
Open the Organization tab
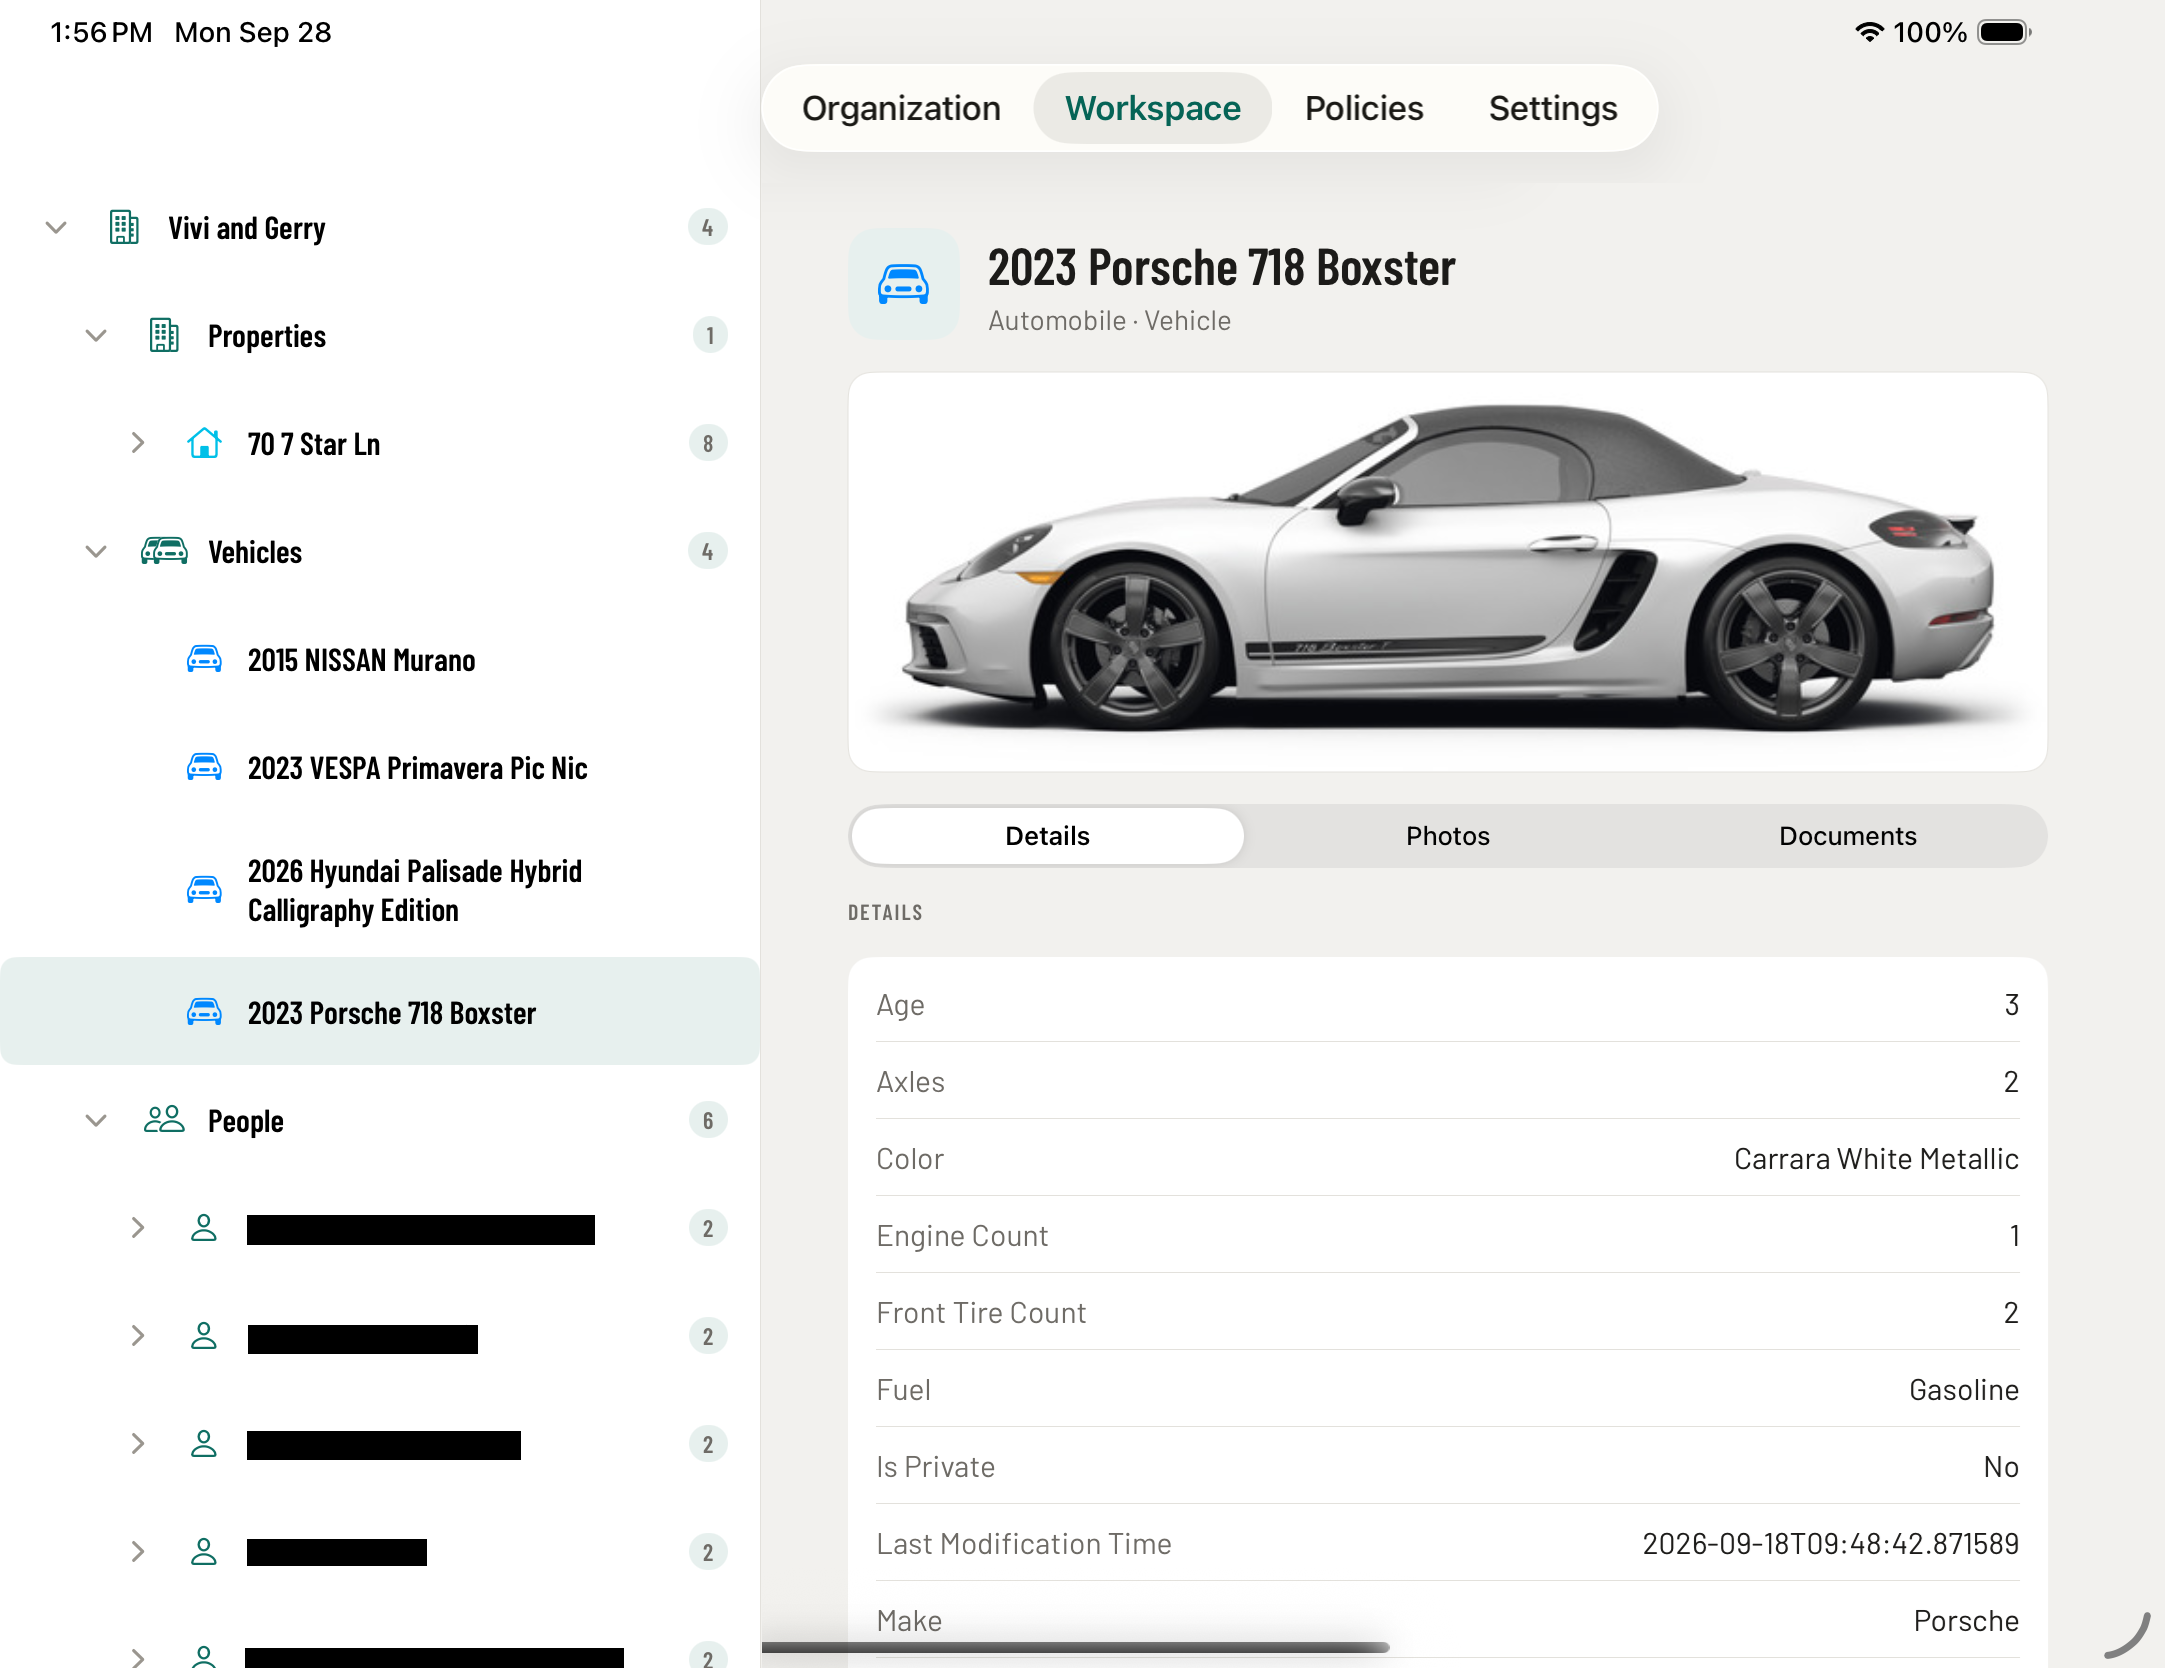(x=901, y=108)
